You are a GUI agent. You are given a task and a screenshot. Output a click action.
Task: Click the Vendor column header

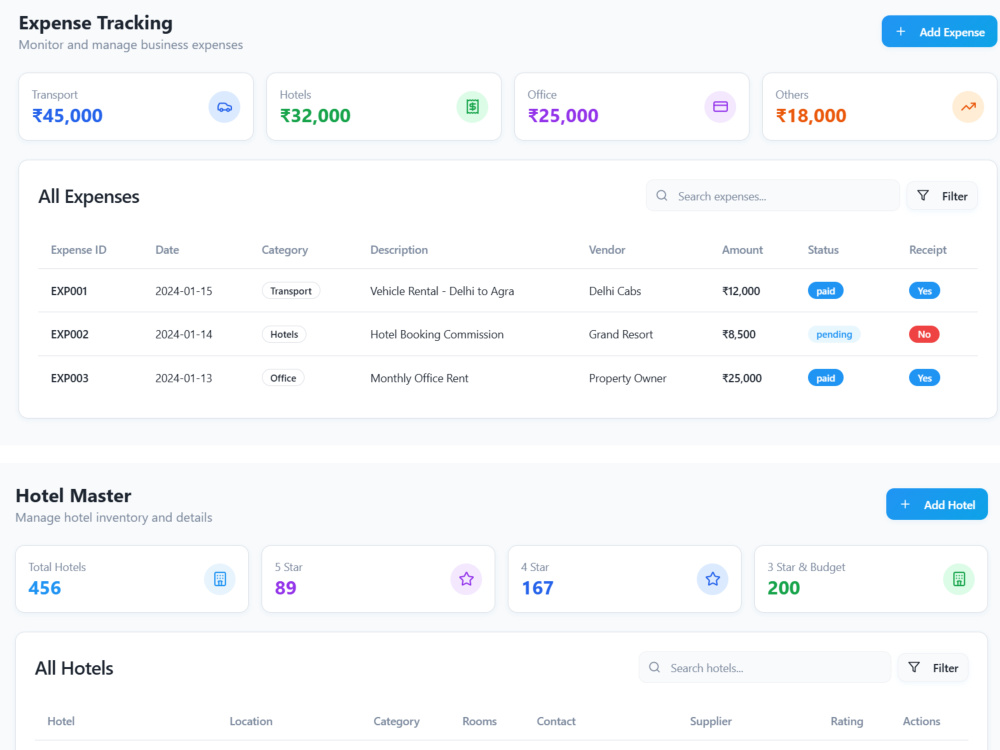pyautogui.click(x=607, y=250)
